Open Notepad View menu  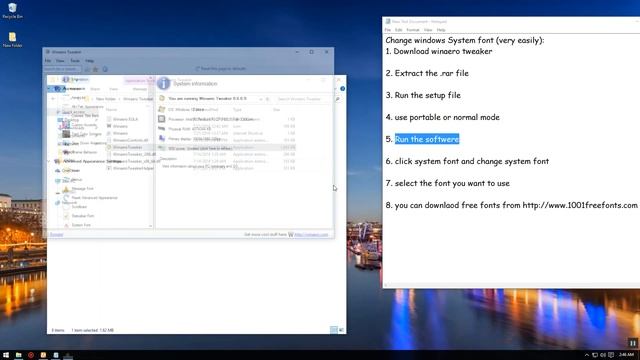click(428, 30)
